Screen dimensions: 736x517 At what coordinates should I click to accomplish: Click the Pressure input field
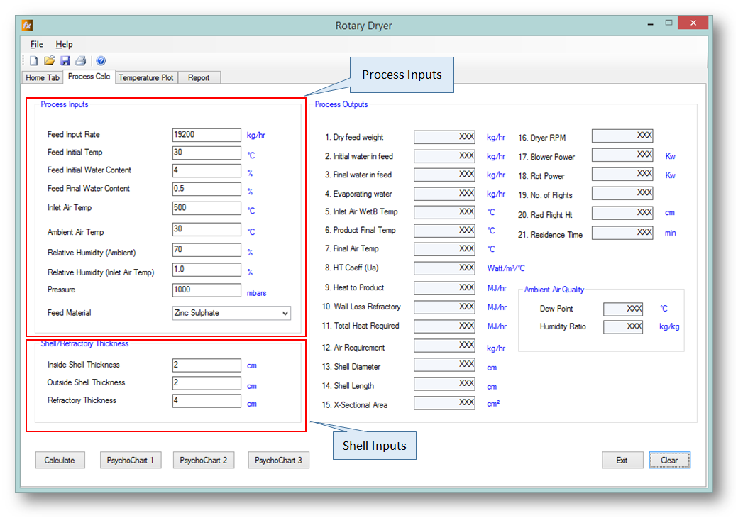tap(207, 290)
